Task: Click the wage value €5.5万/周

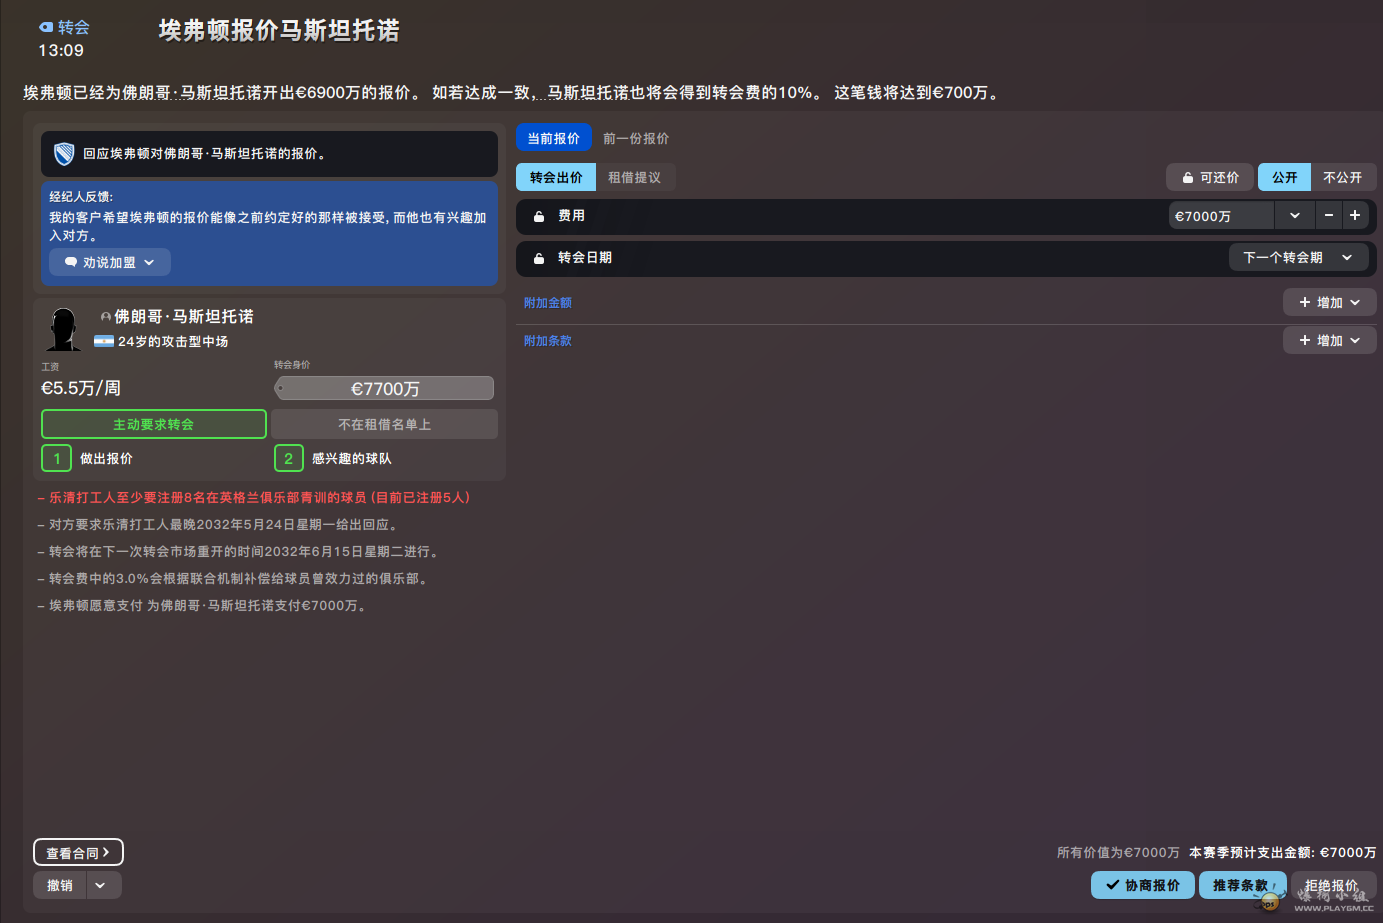Action: (x=81, y=388)
